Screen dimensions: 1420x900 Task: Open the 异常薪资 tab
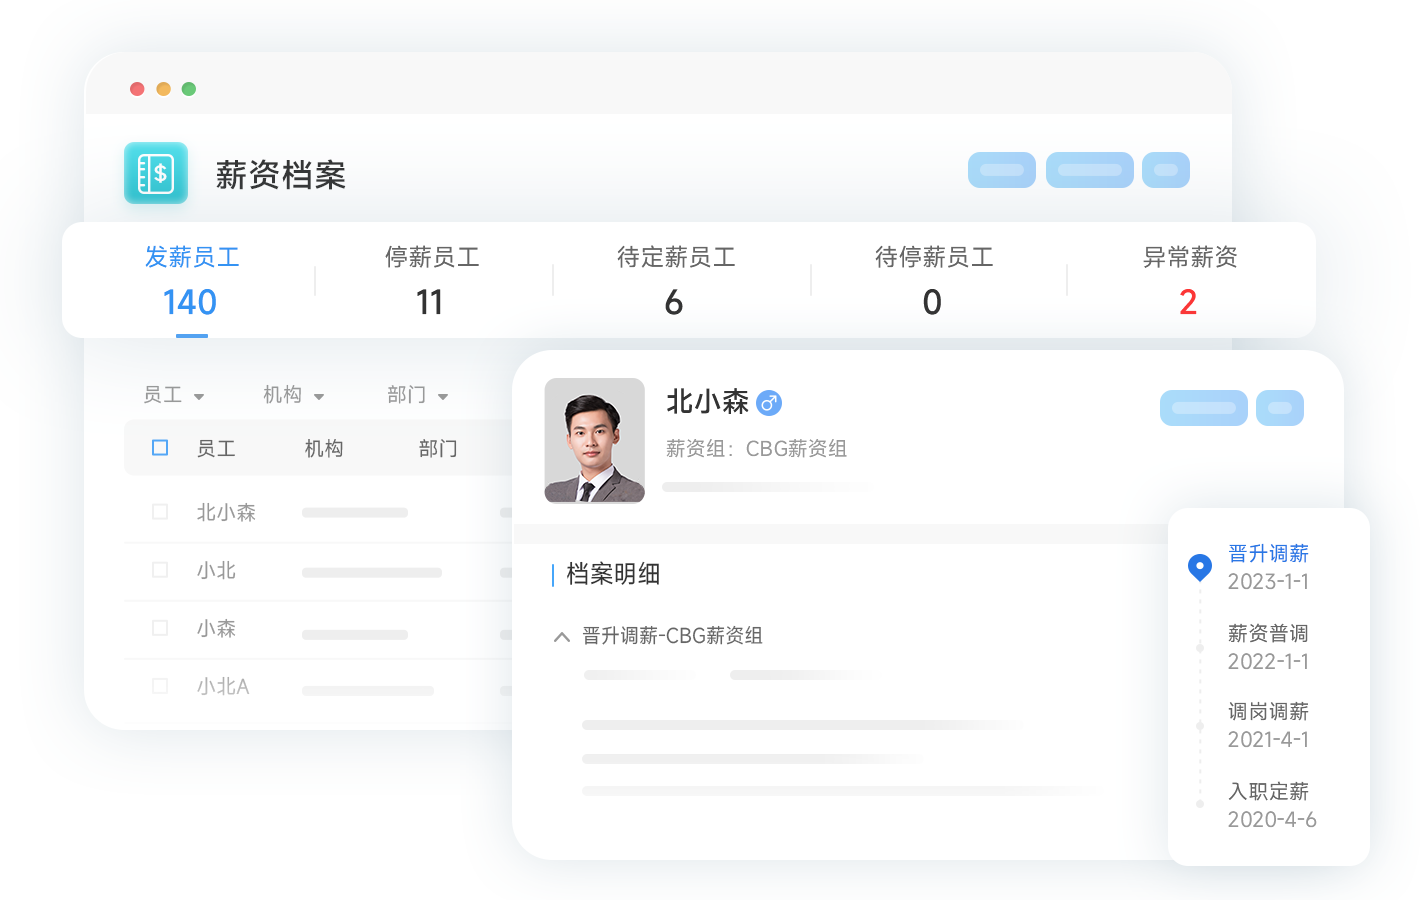1189,280
